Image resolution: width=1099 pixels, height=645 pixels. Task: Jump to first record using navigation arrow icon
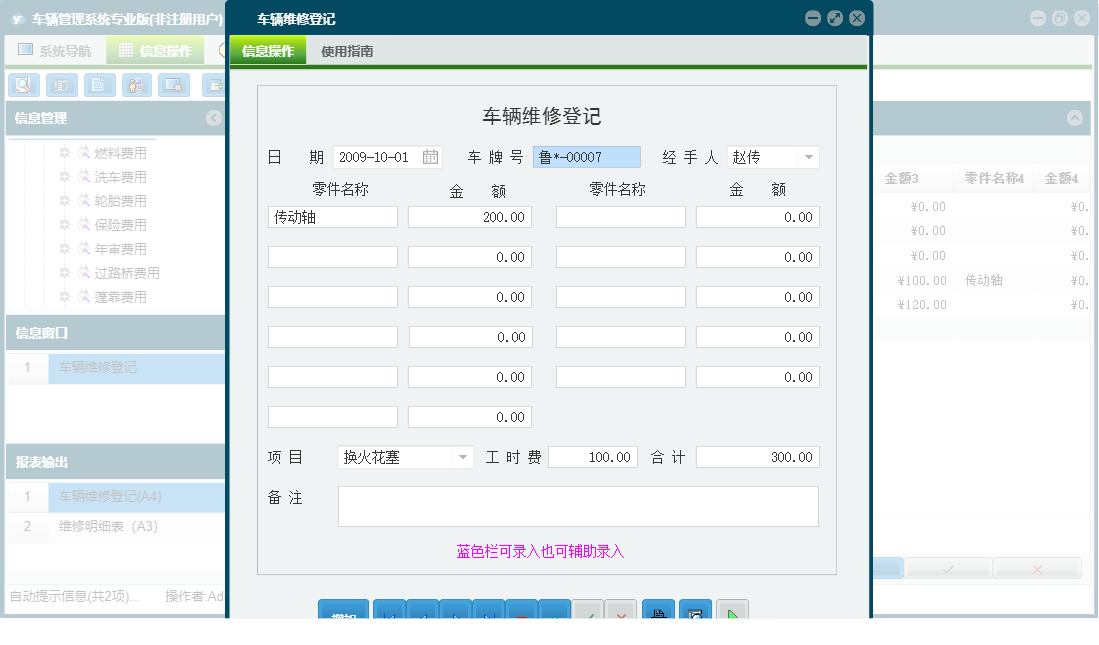coord(390,612)
